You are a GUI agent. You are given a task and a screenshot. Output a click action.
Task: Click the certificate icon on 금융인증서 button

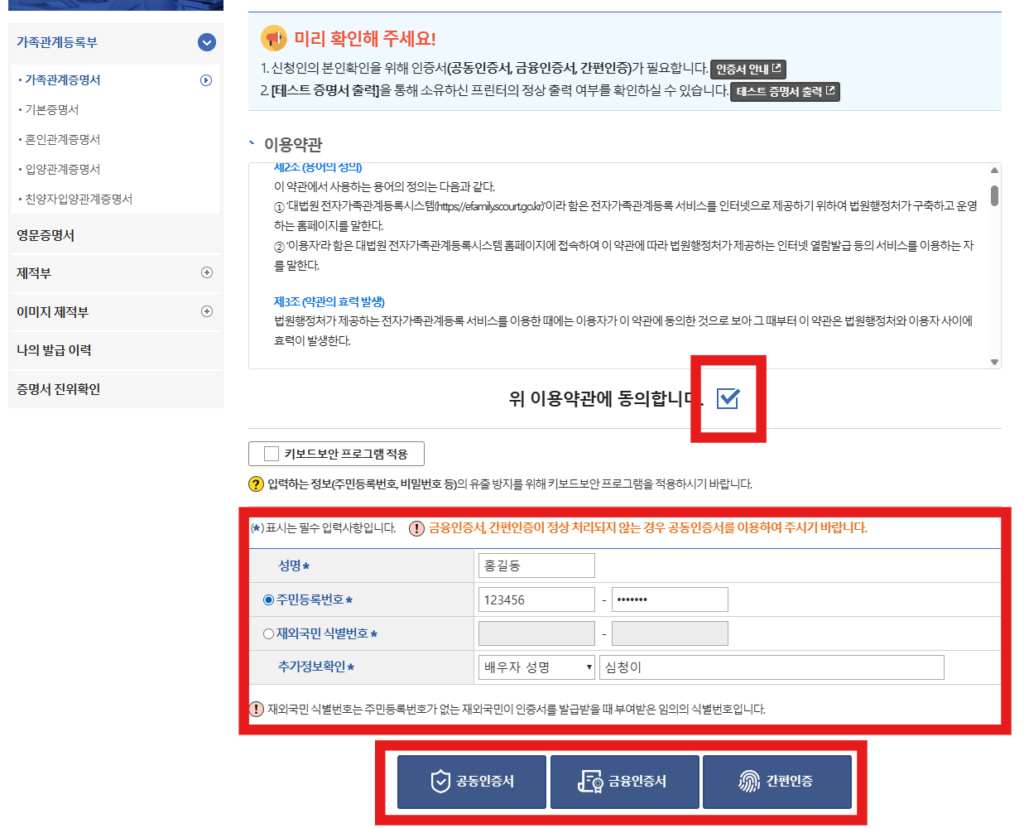coord(589,782)
